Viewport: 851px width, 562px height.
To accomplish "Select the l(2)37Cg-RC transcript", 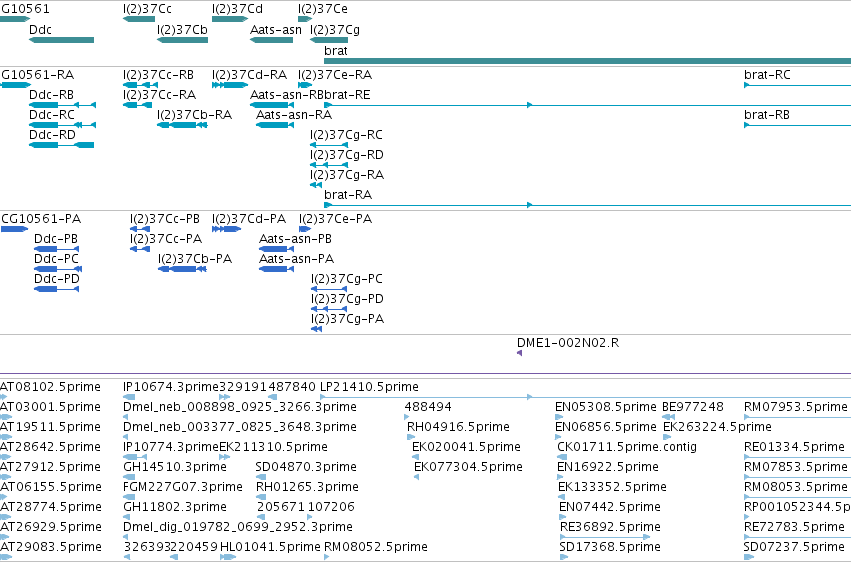I will click(329, 145).
